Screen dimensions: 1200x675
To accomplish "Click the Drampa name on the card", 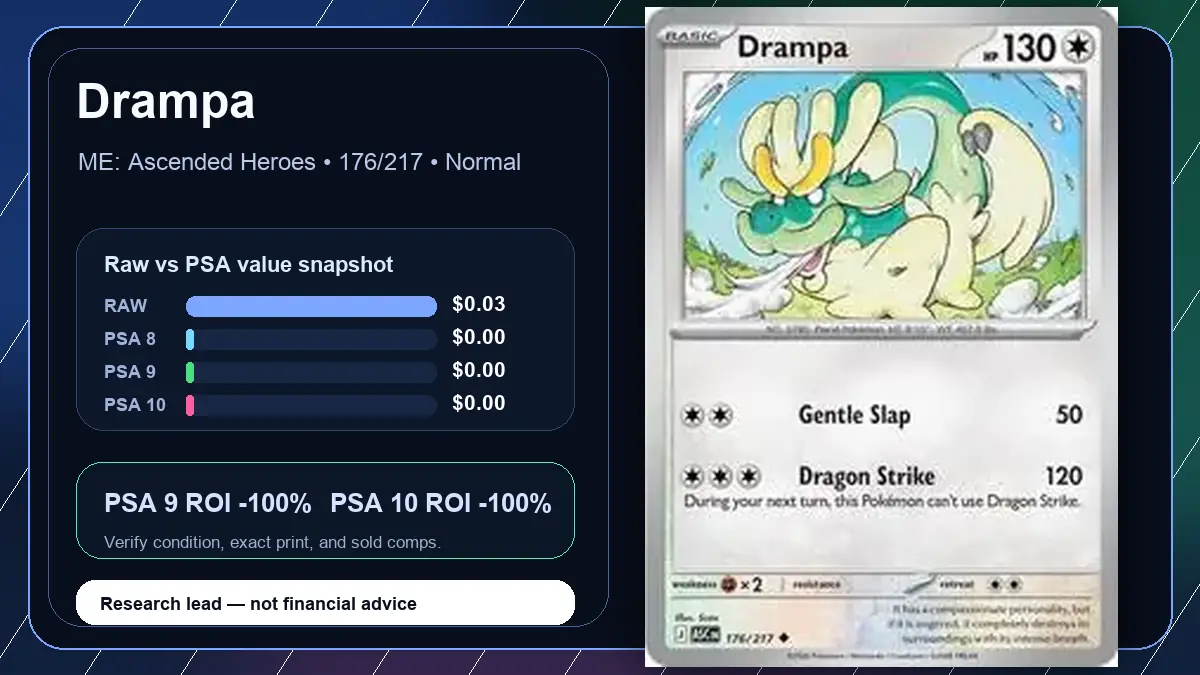I will 792,47.
